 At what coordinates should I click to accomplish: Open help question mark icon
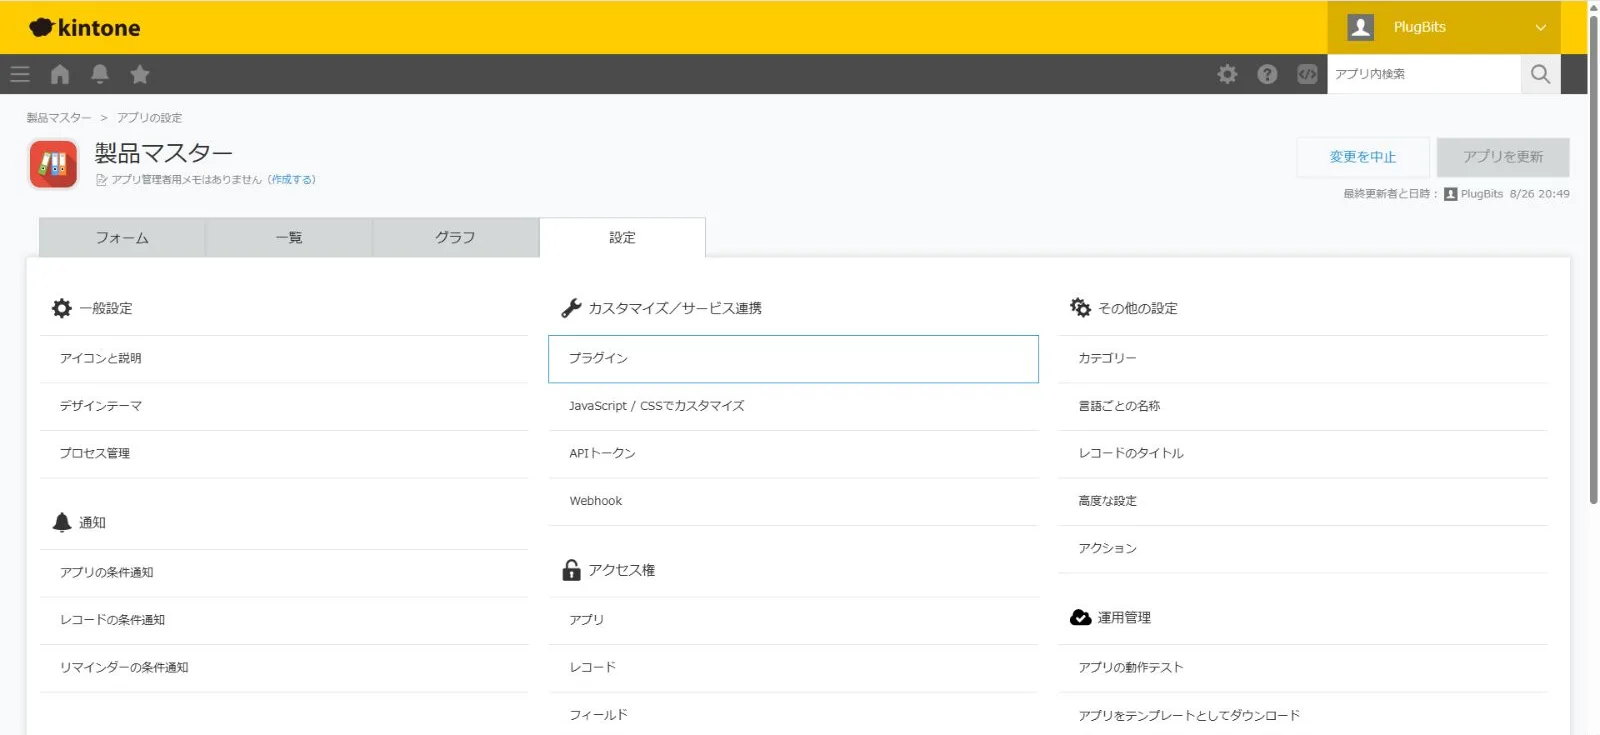(x=1267, y=74)
